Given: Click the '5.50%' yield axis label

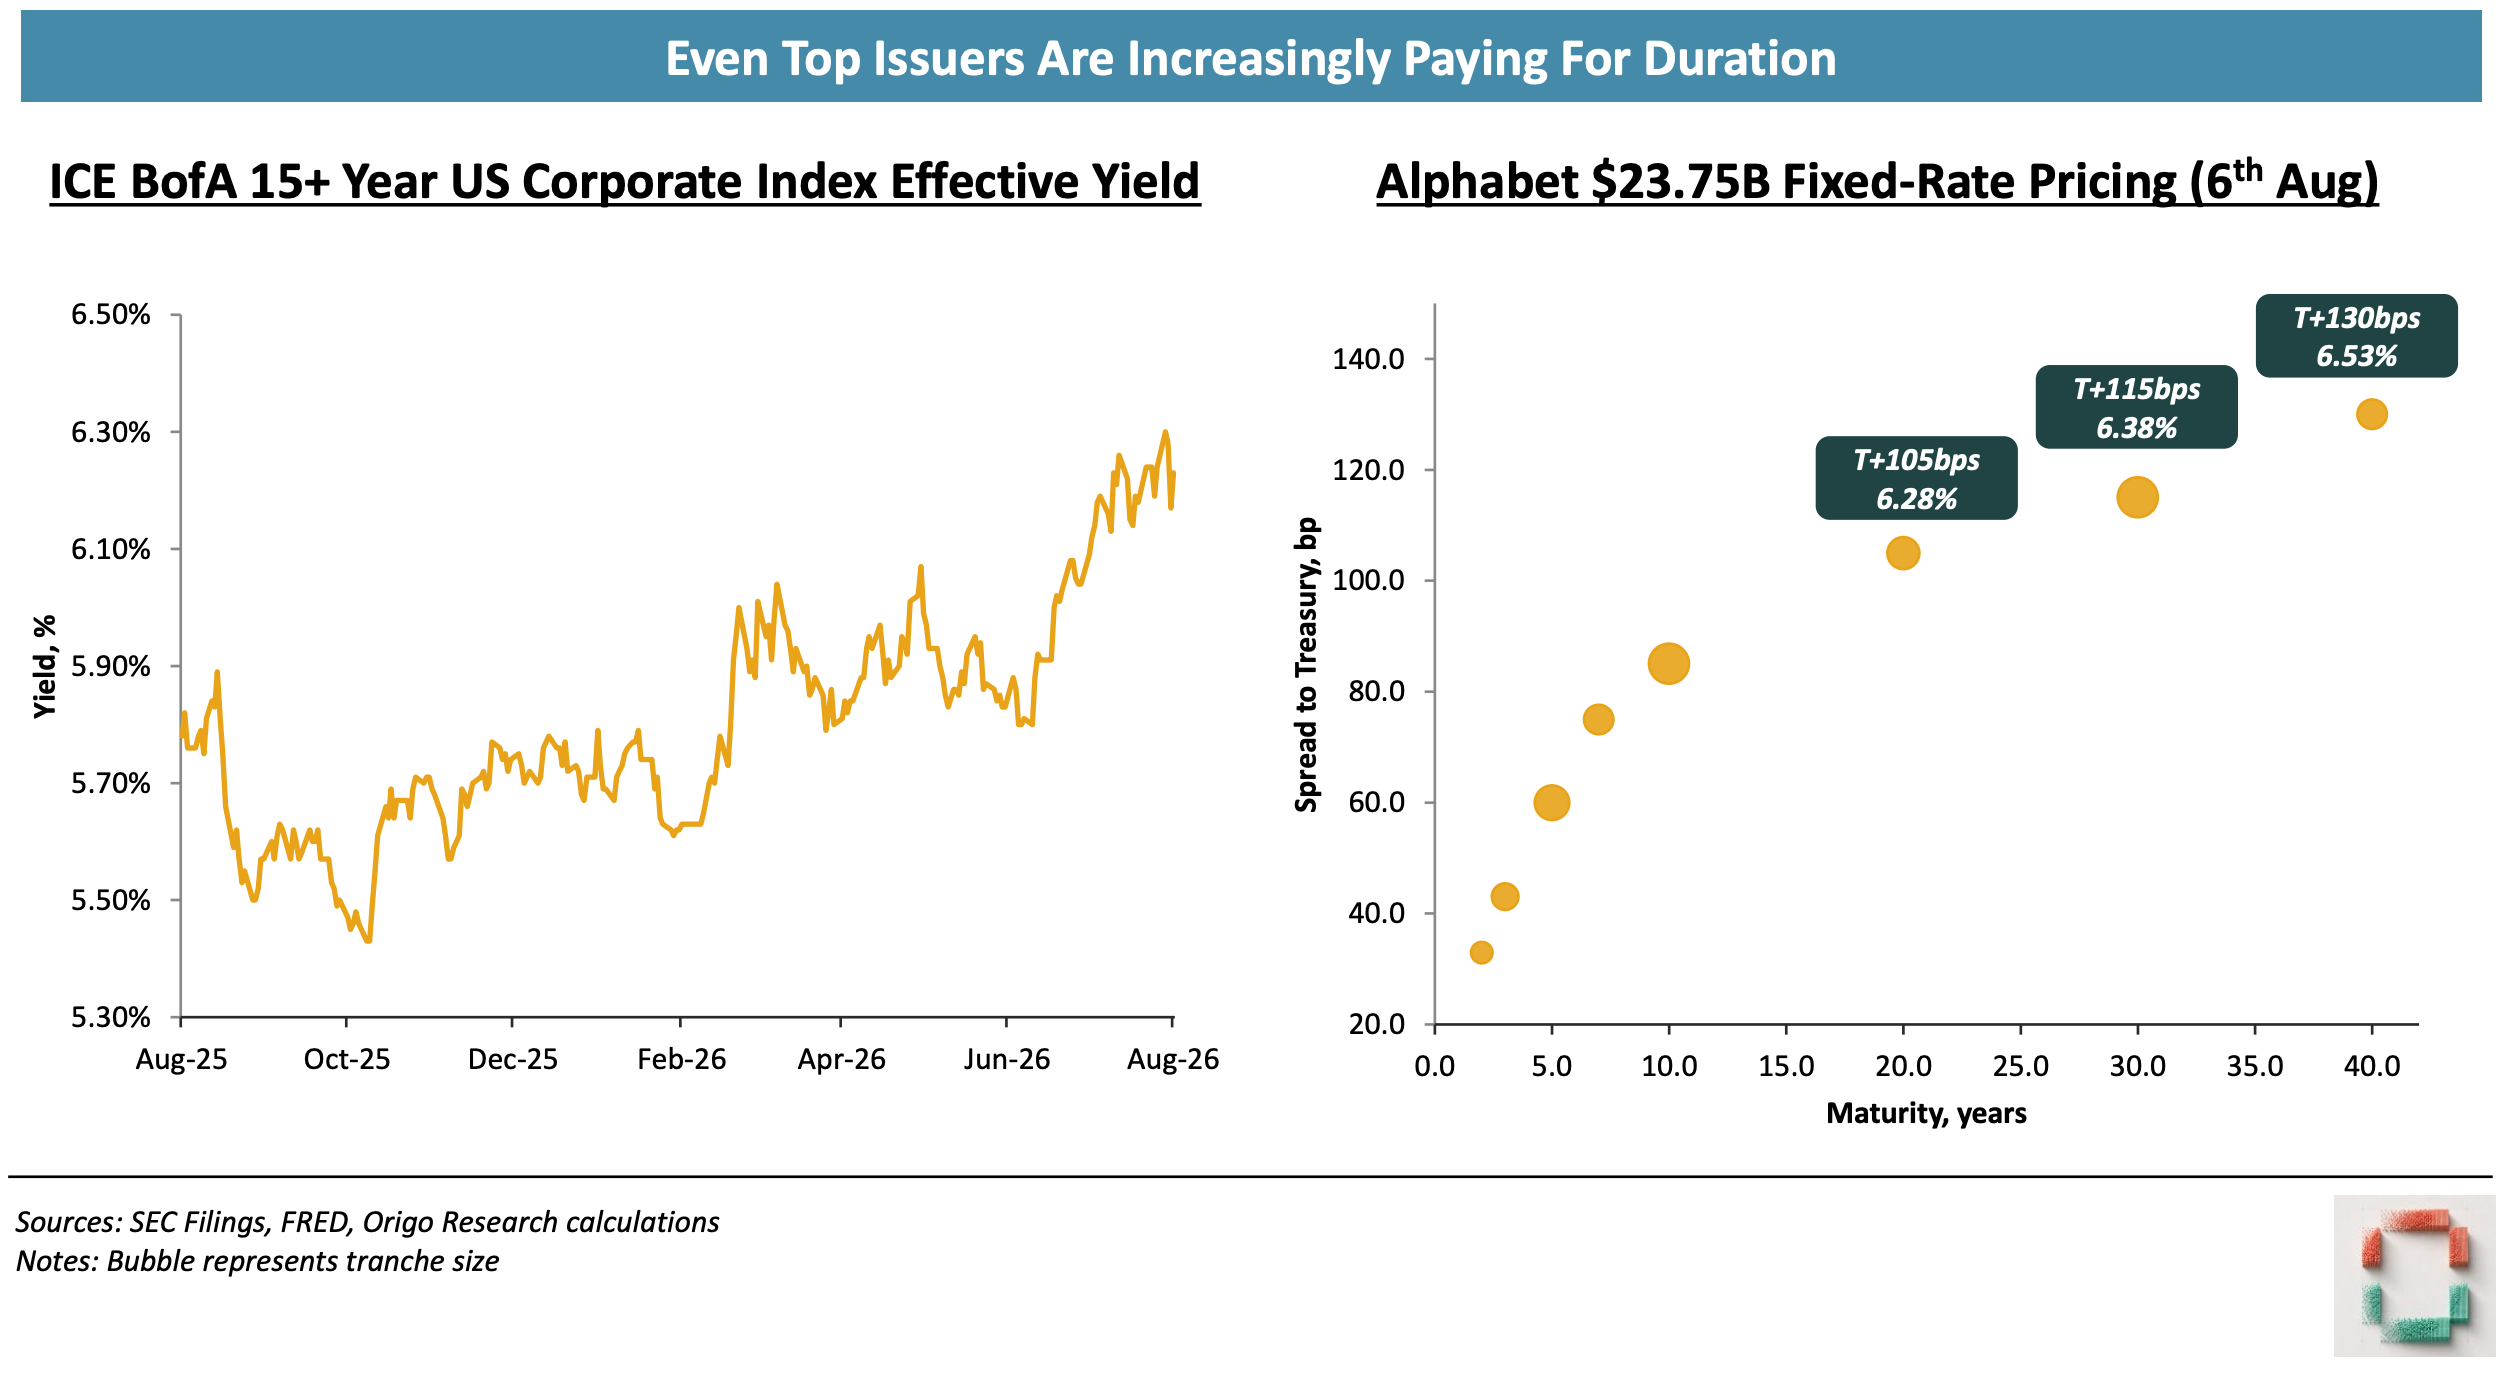Looking at the screenshot, I should (110, 900).
